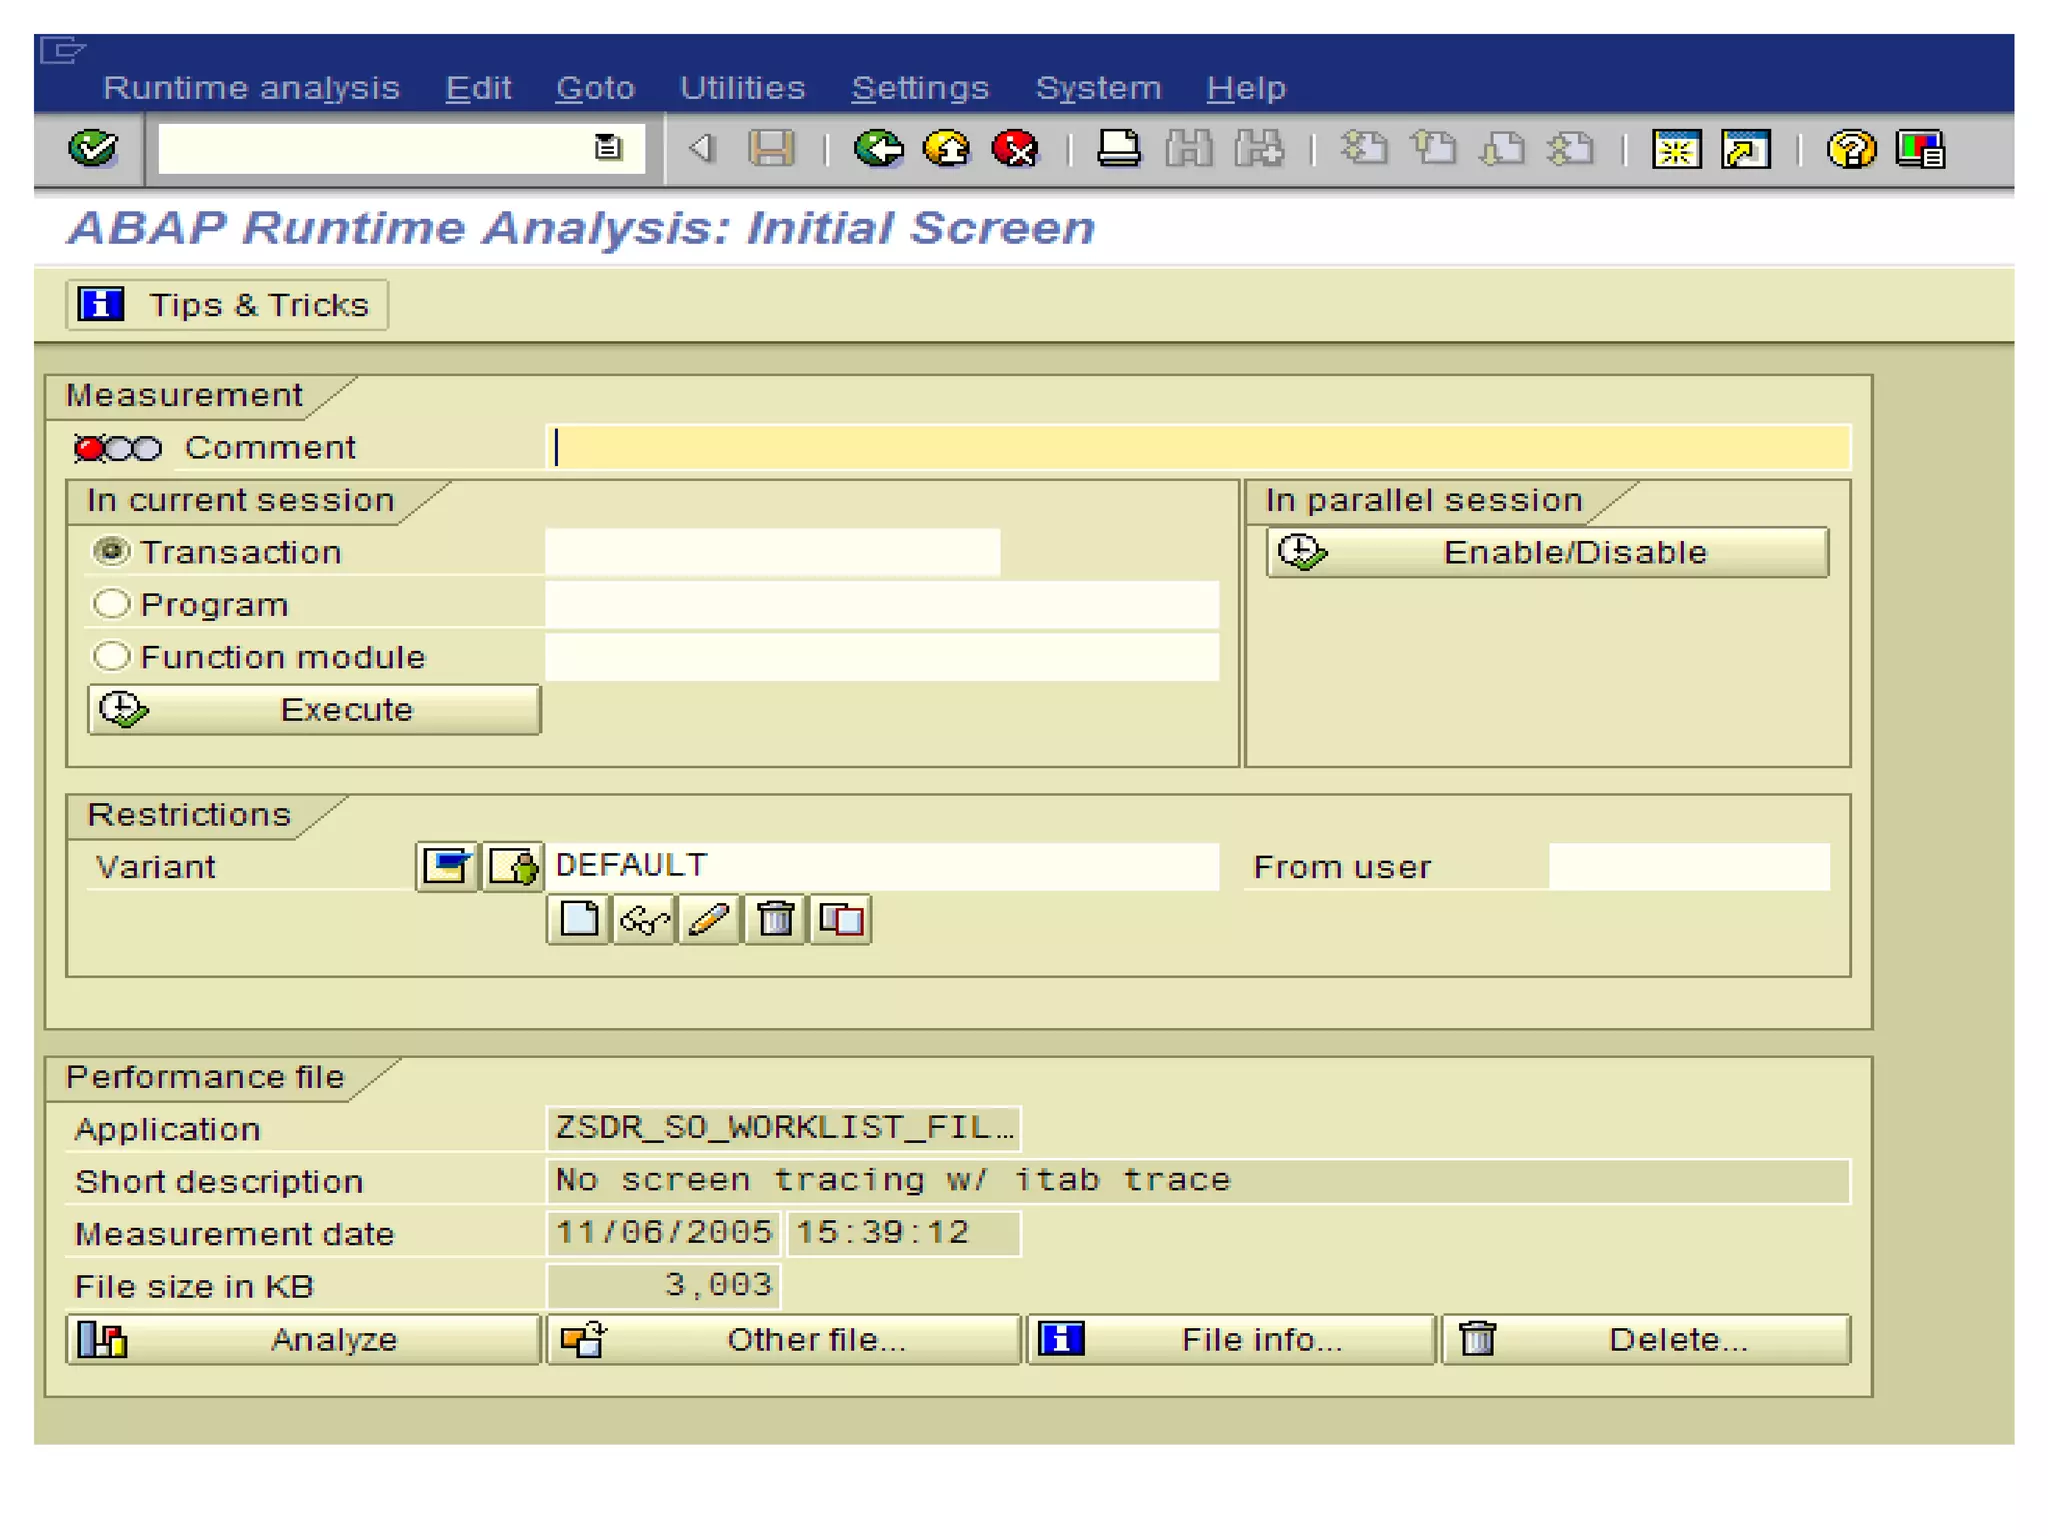Click the Last Page icon
The width and height of the screenshot is (2048, 1536).
pos(1571,149)
